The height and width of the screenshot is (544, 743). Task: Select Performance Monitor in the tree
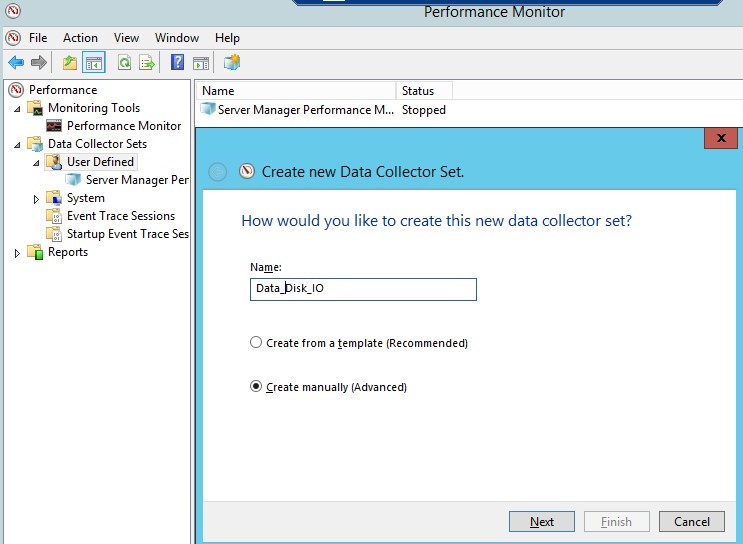tap(123, 126)
